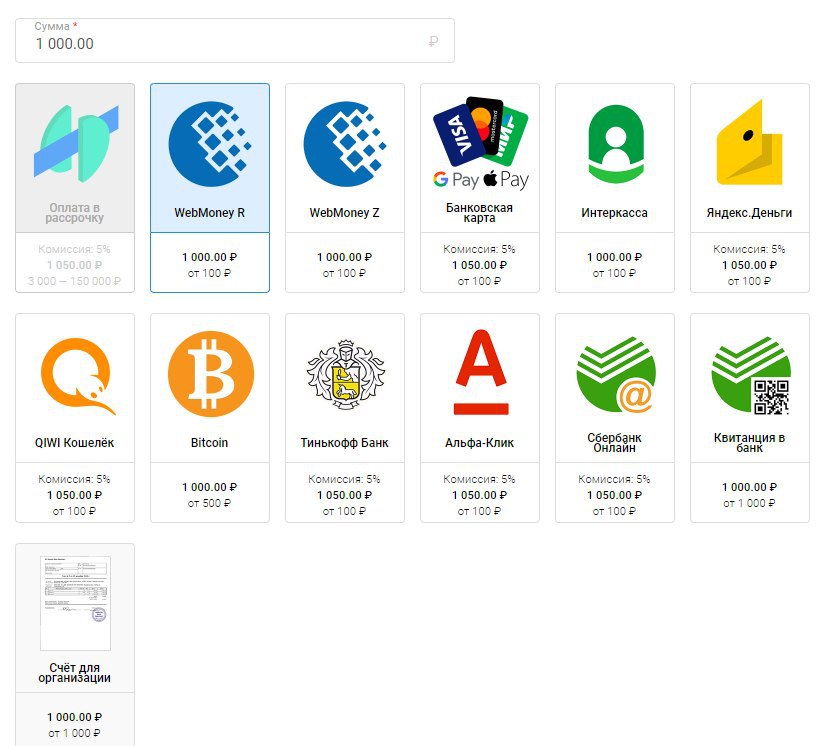Pick the Интеркасса green logo
The image size is (825, 746).
pos(615,143)
